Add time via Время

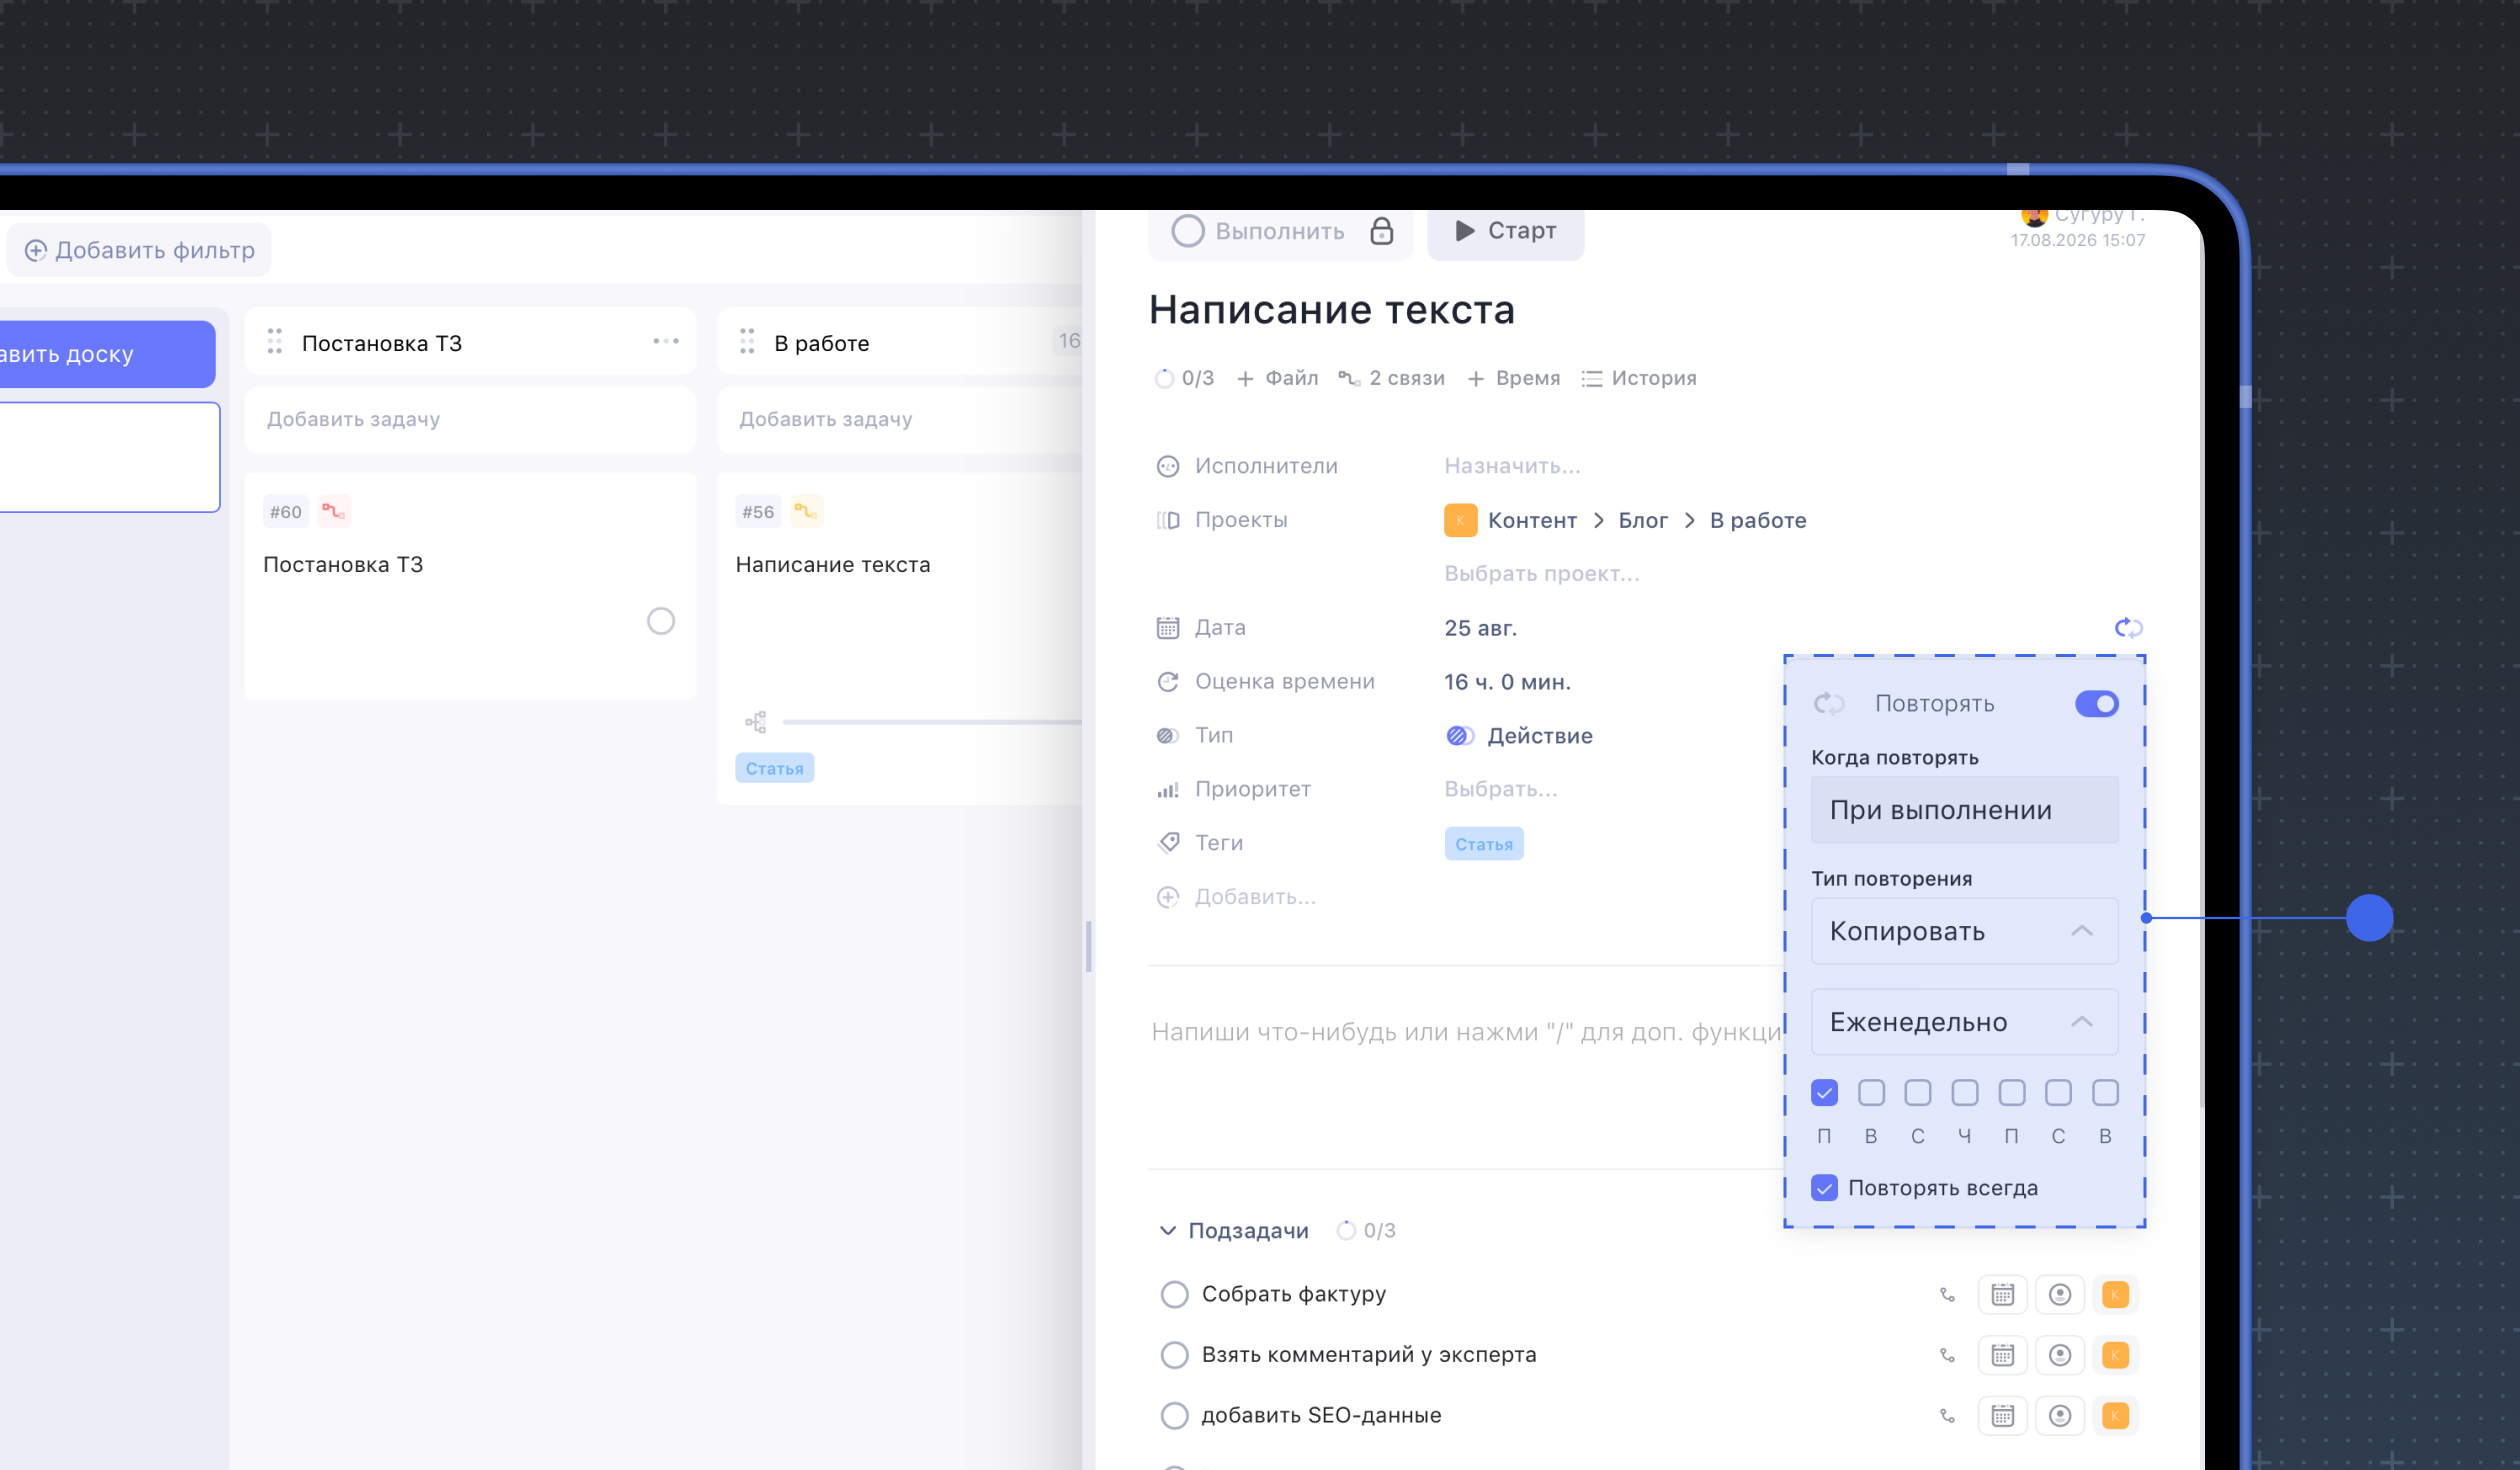(1514, 378)
